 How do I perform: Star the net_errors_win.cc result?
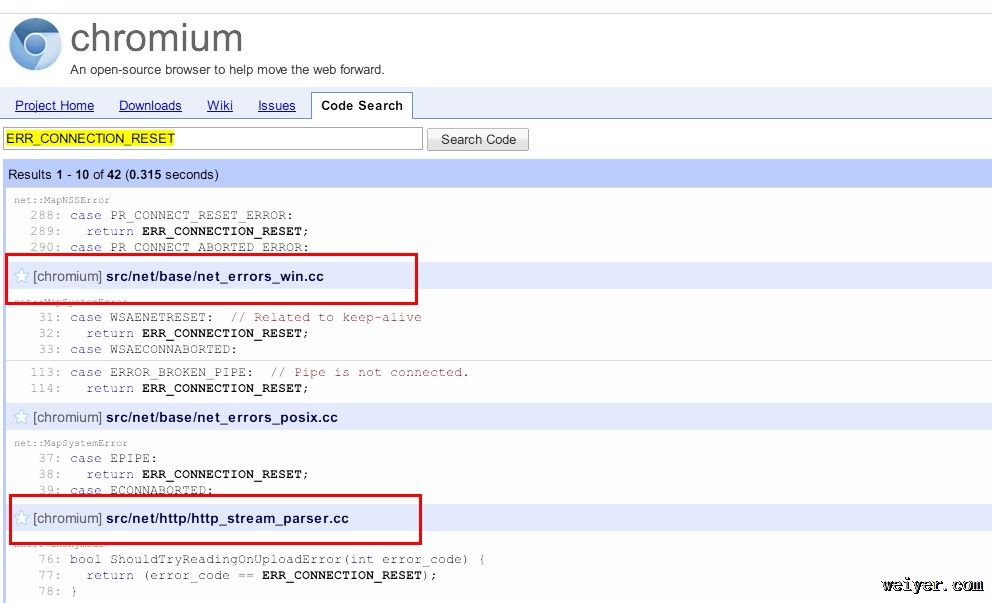[22, 276]
